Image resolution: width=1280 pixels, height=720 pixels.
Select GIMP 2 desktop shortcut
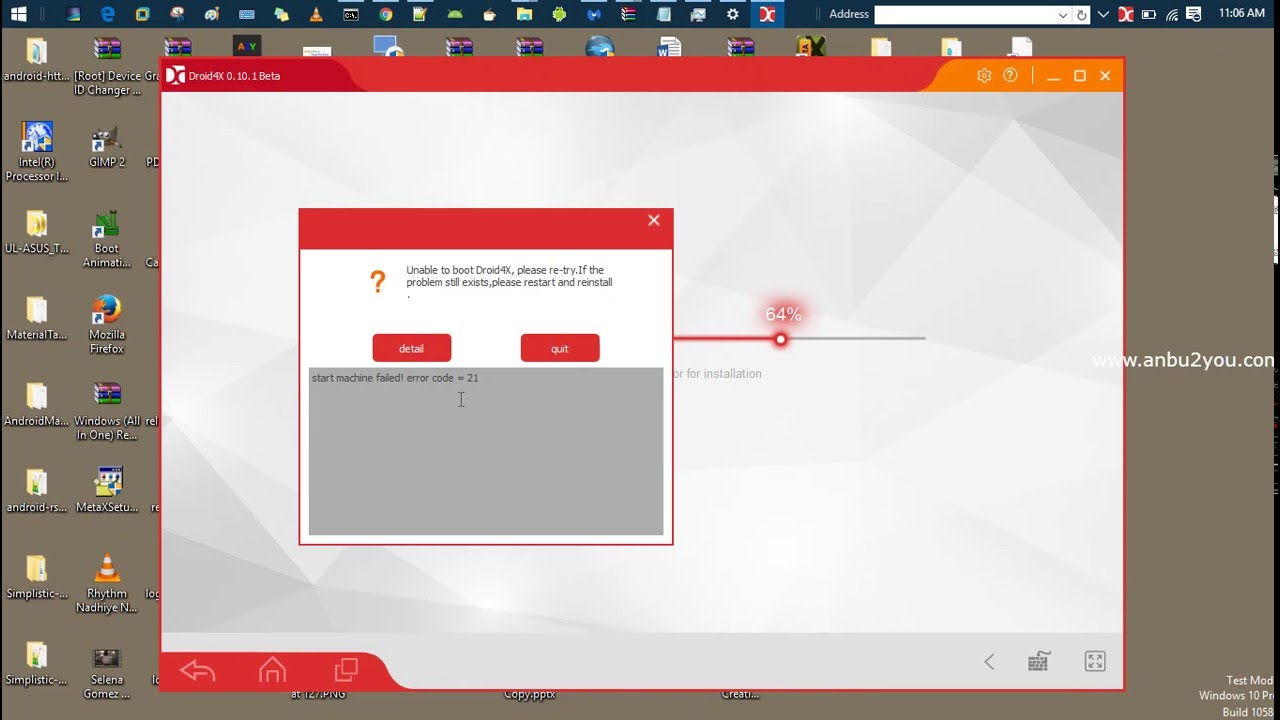point(107,146)
